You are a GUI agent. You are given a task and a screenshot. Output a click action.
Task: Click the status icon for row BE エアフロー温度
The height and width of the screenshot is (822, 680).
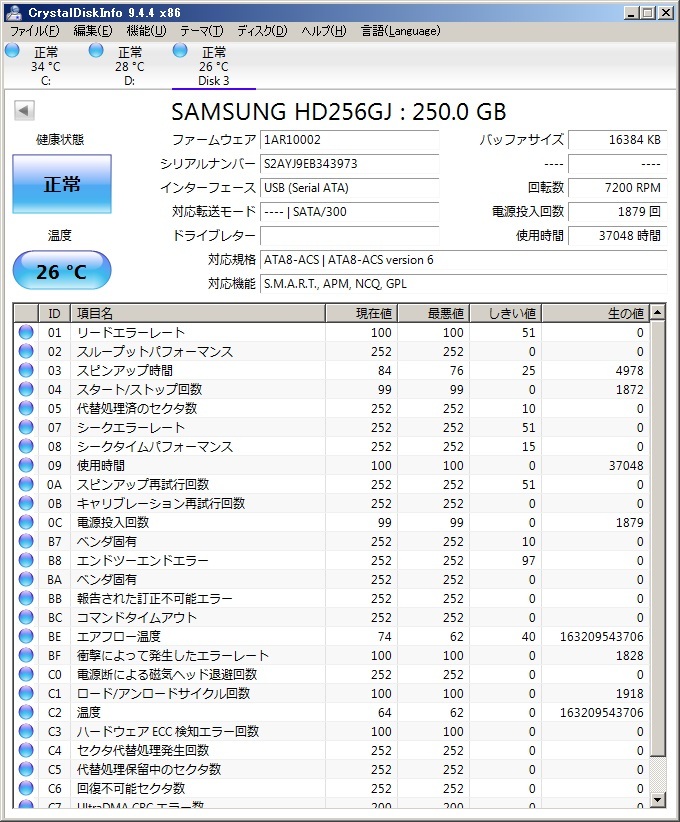[x=26, y=636]
